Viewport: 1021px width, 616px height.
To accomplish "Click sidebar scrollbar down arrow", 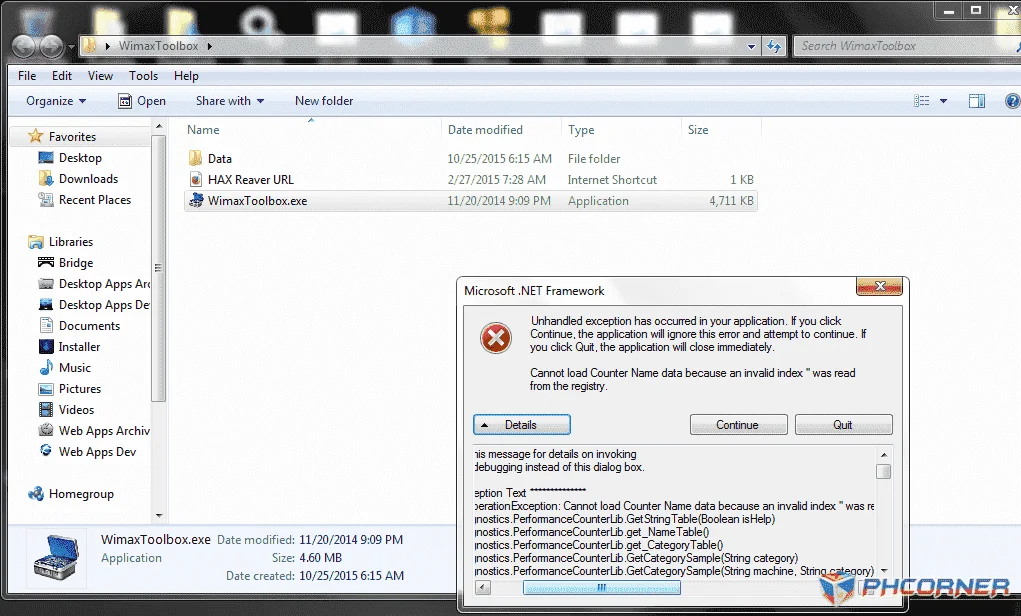I will pyautogui.click(x=159, y=516).
